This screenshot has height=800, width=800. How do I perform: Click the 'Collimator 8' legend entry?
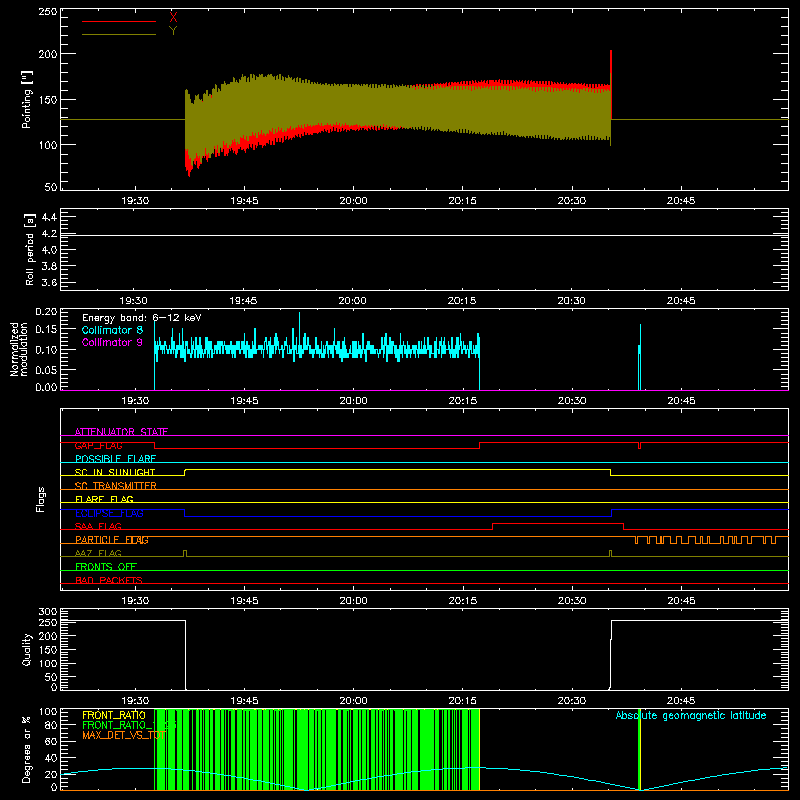(x=112, y=330)
